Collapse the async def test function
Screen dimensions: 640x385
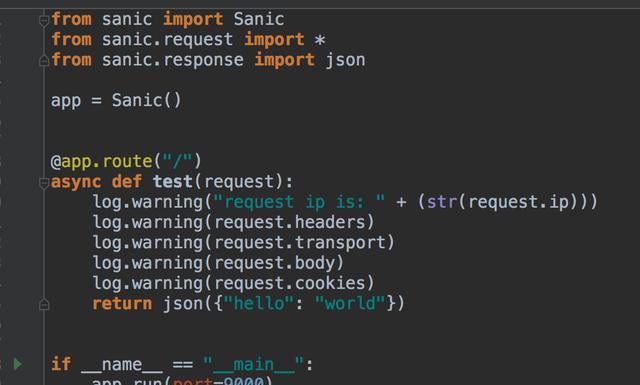coord(44,182)
